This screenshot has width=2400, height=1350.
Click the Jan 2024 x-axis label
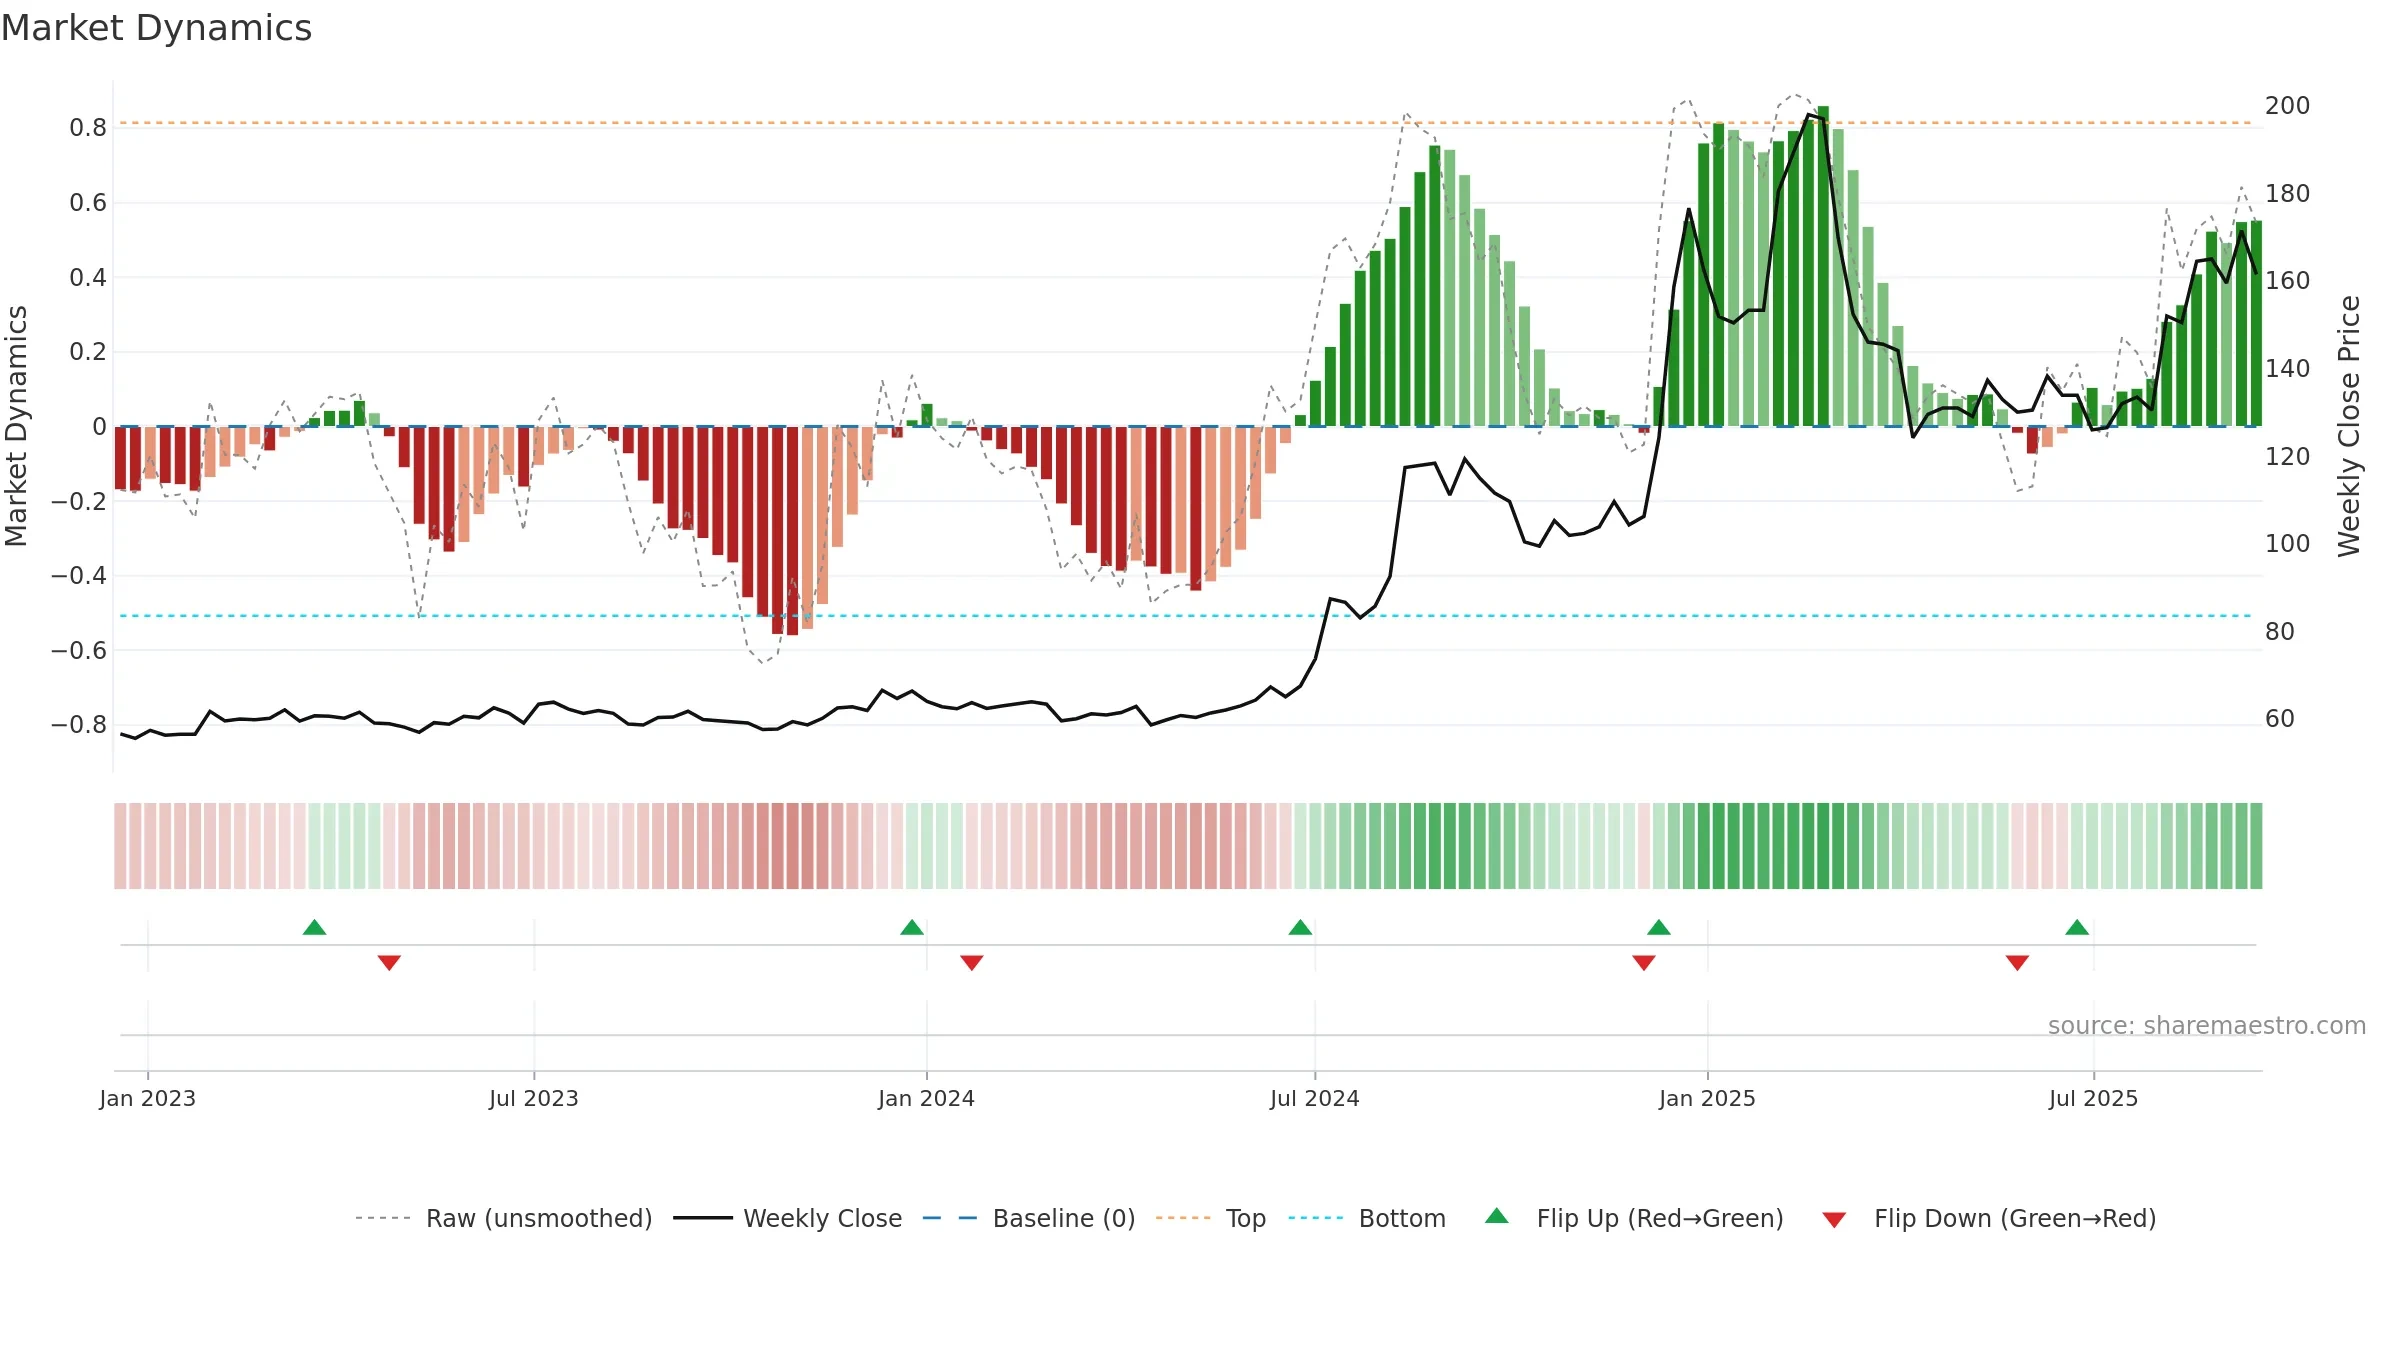click(x=927, y=1098)
